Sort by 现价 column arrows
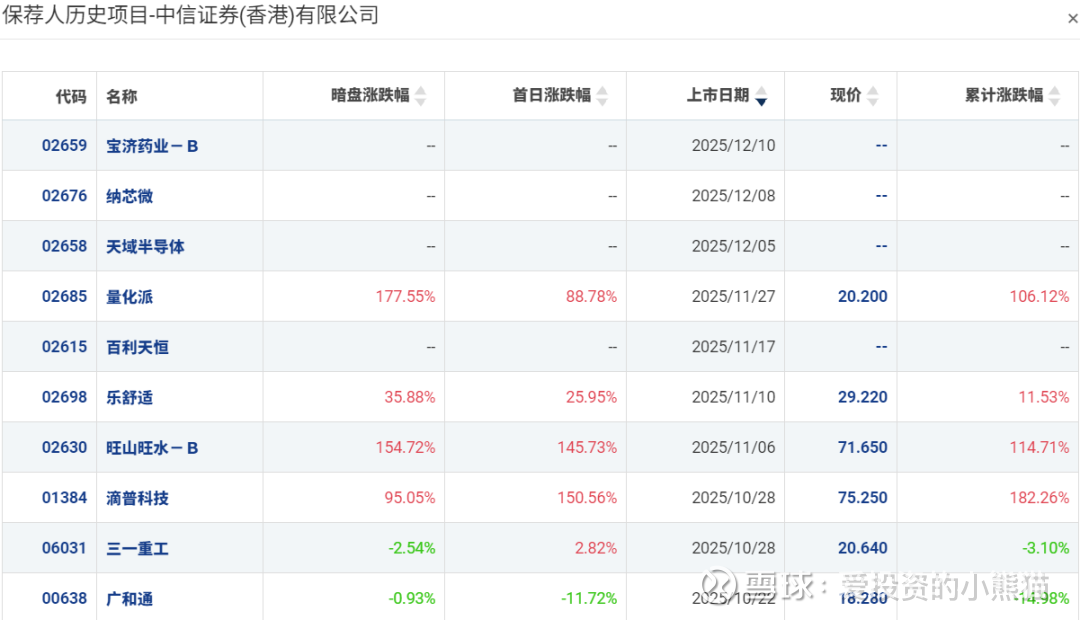 (x=873, y=96)
